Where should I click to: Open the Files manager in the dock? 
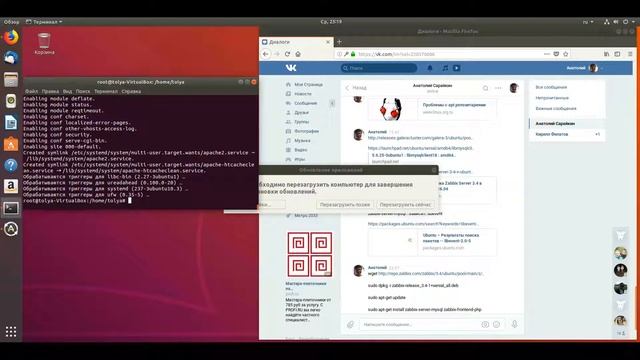pos(11,80)
